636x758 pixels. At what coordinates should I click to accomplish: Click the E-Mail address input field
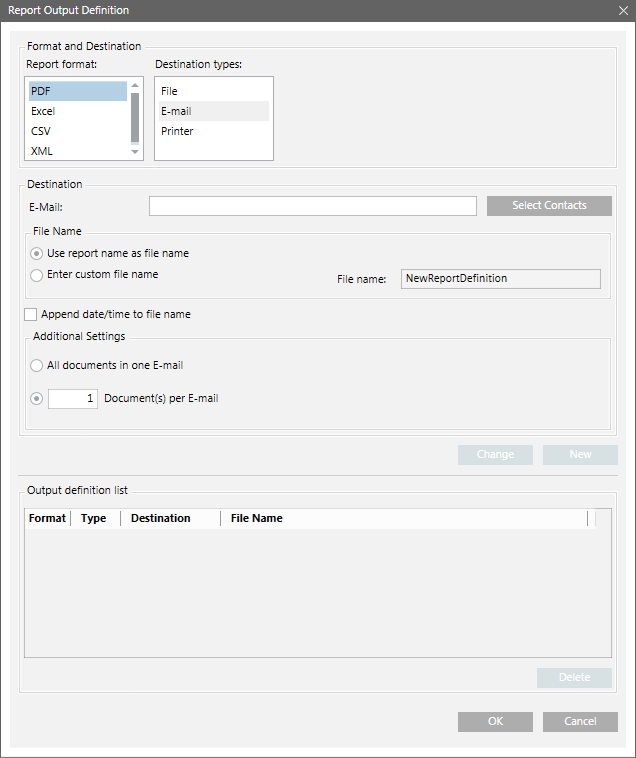[x=312, y=206]
